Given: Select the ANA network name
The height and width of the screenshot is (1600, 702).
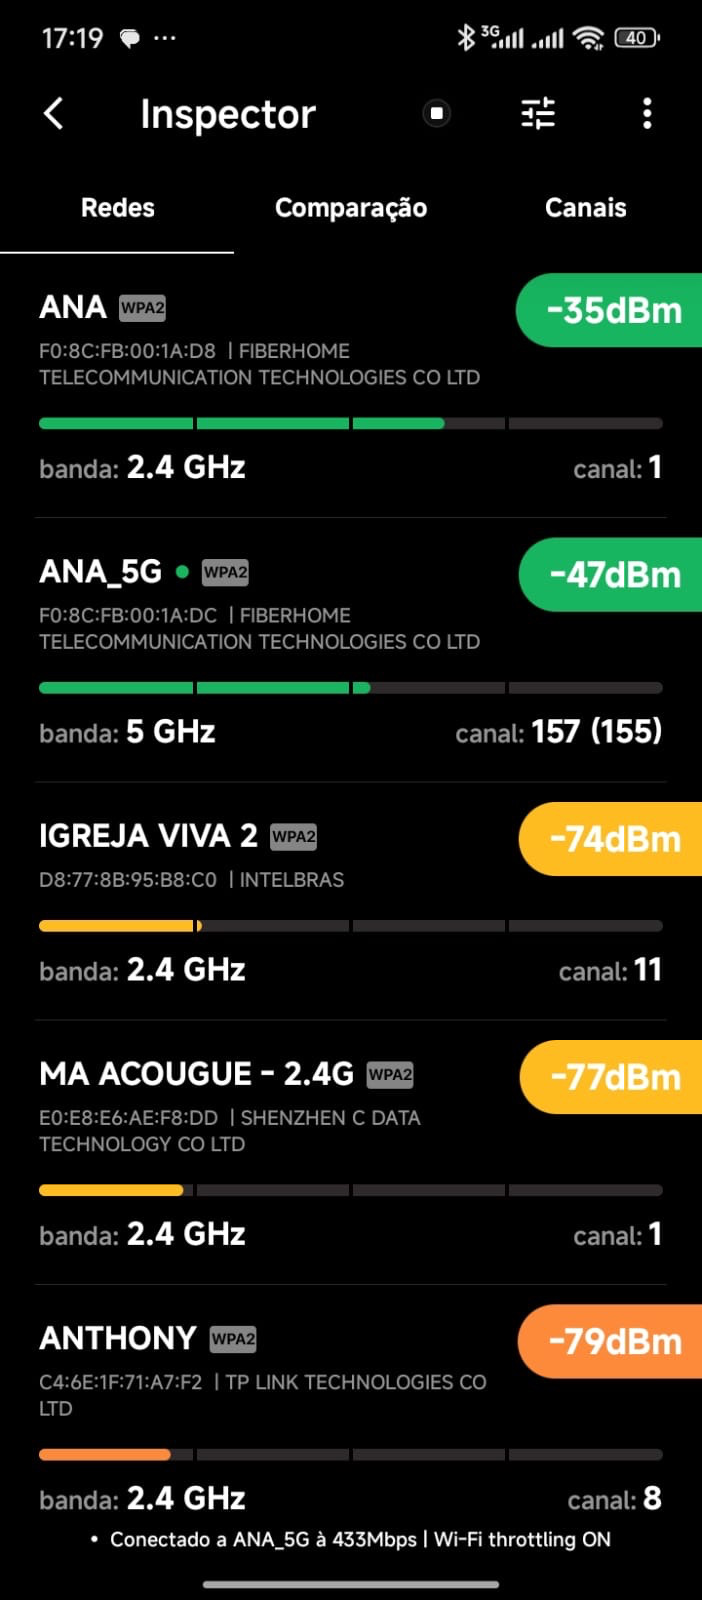Looking at the screenshot, I should [x=73, y=307].
